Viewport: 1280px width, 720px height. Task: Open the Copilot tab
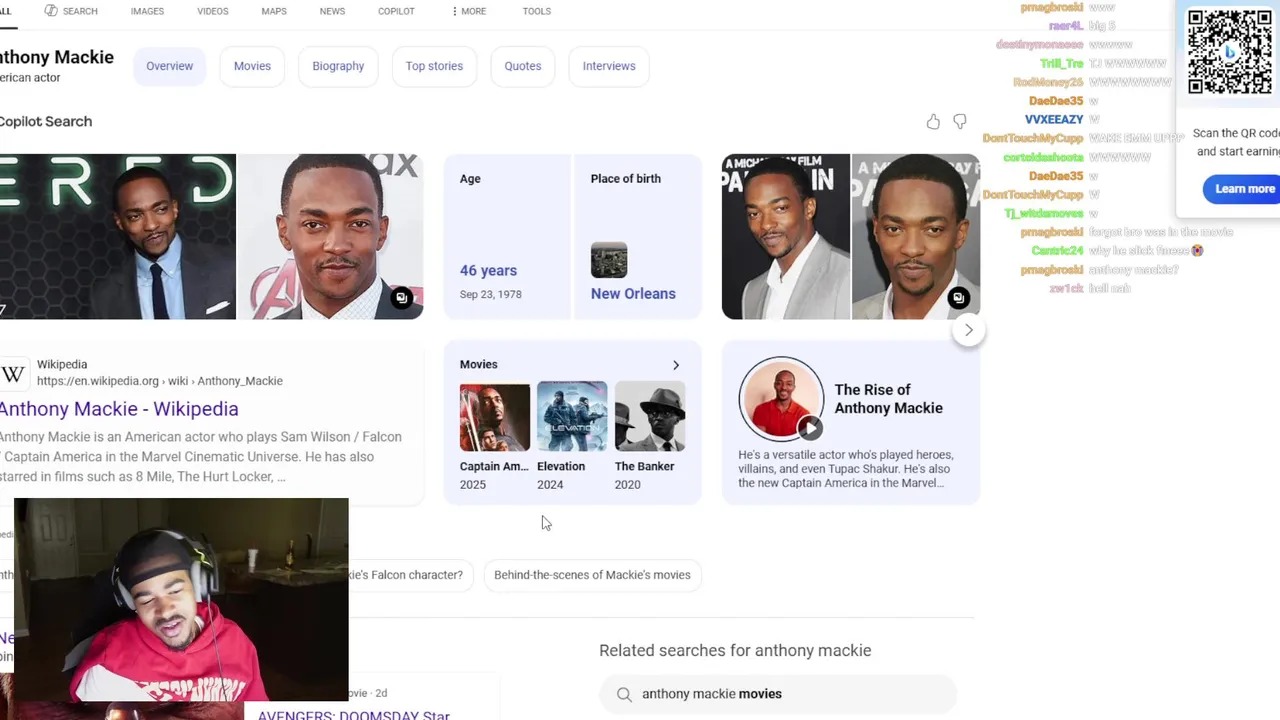[x=396, y=11]
